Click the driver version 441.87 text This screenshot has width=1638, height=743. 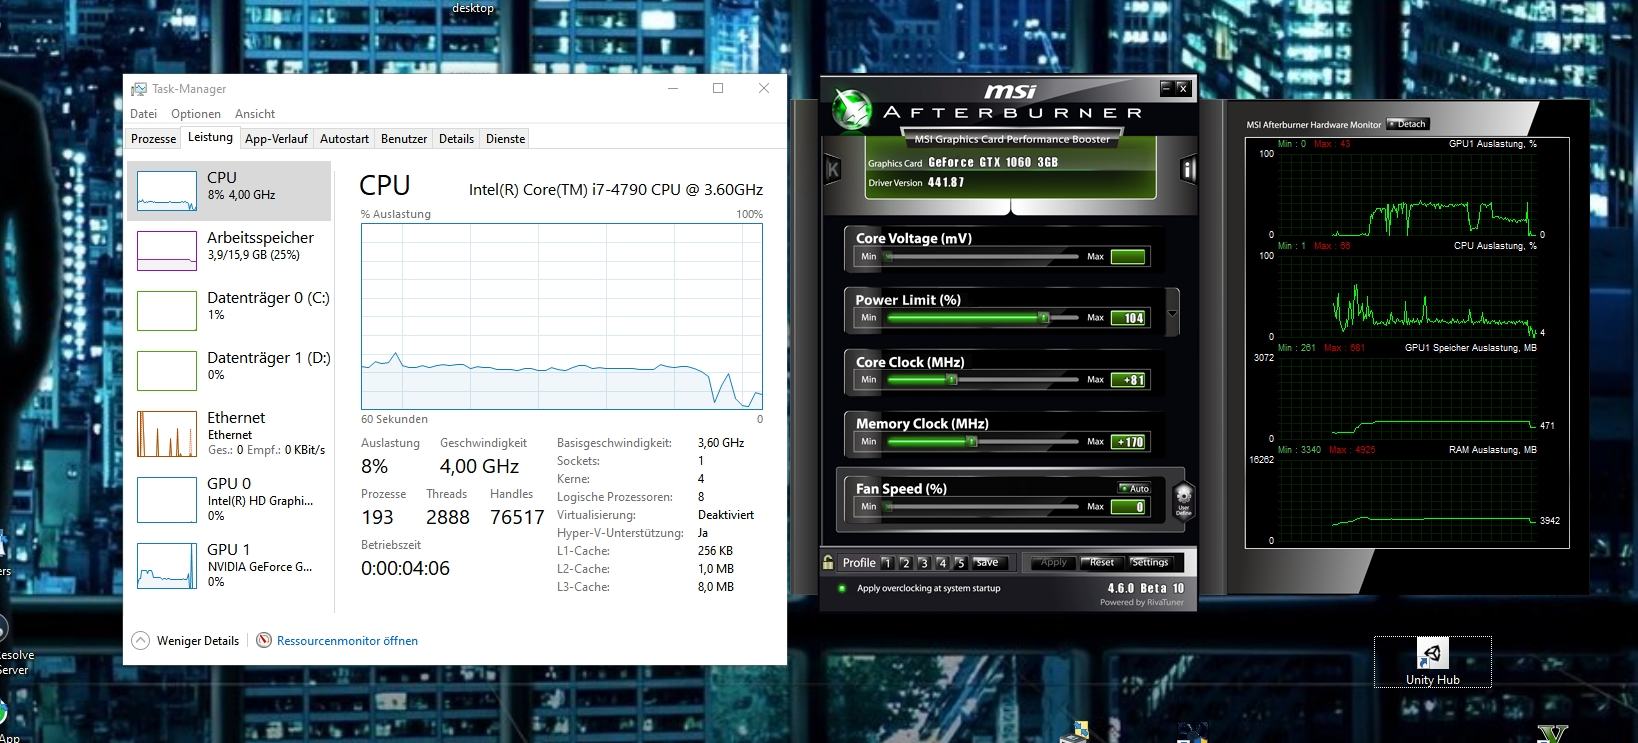pos(945,182)
